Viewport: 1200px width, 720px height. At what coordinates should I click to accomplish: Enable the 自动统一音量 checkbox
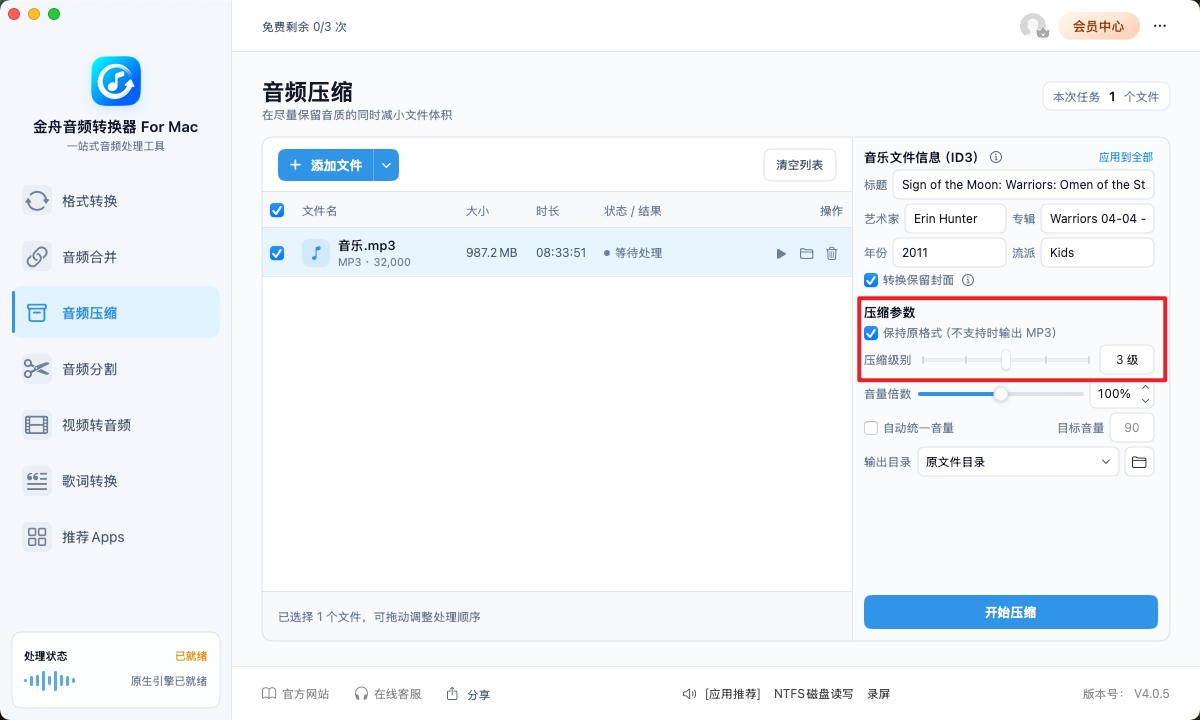pos(871,428)
